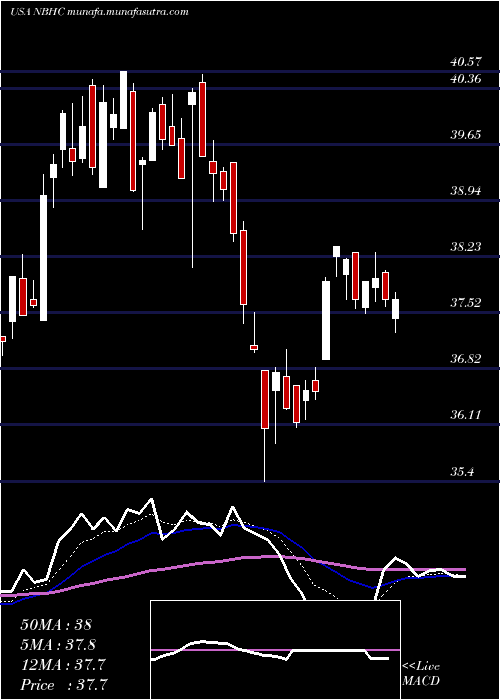Viewport: 500px width, 700px height.
Task: Click the 36.82 price level label
Action: coord(466,358)
